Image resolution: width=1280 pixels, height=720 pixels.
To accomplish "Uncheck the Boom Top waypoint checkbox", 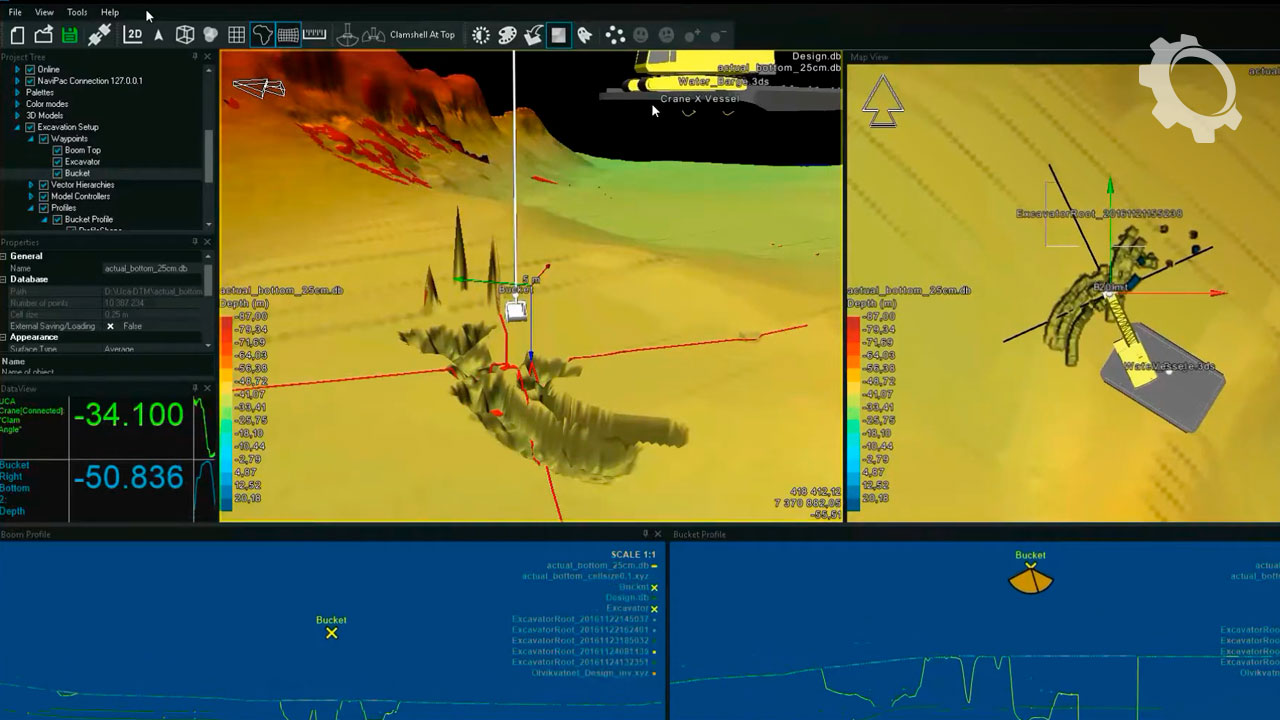I will [x=57, y=150].
